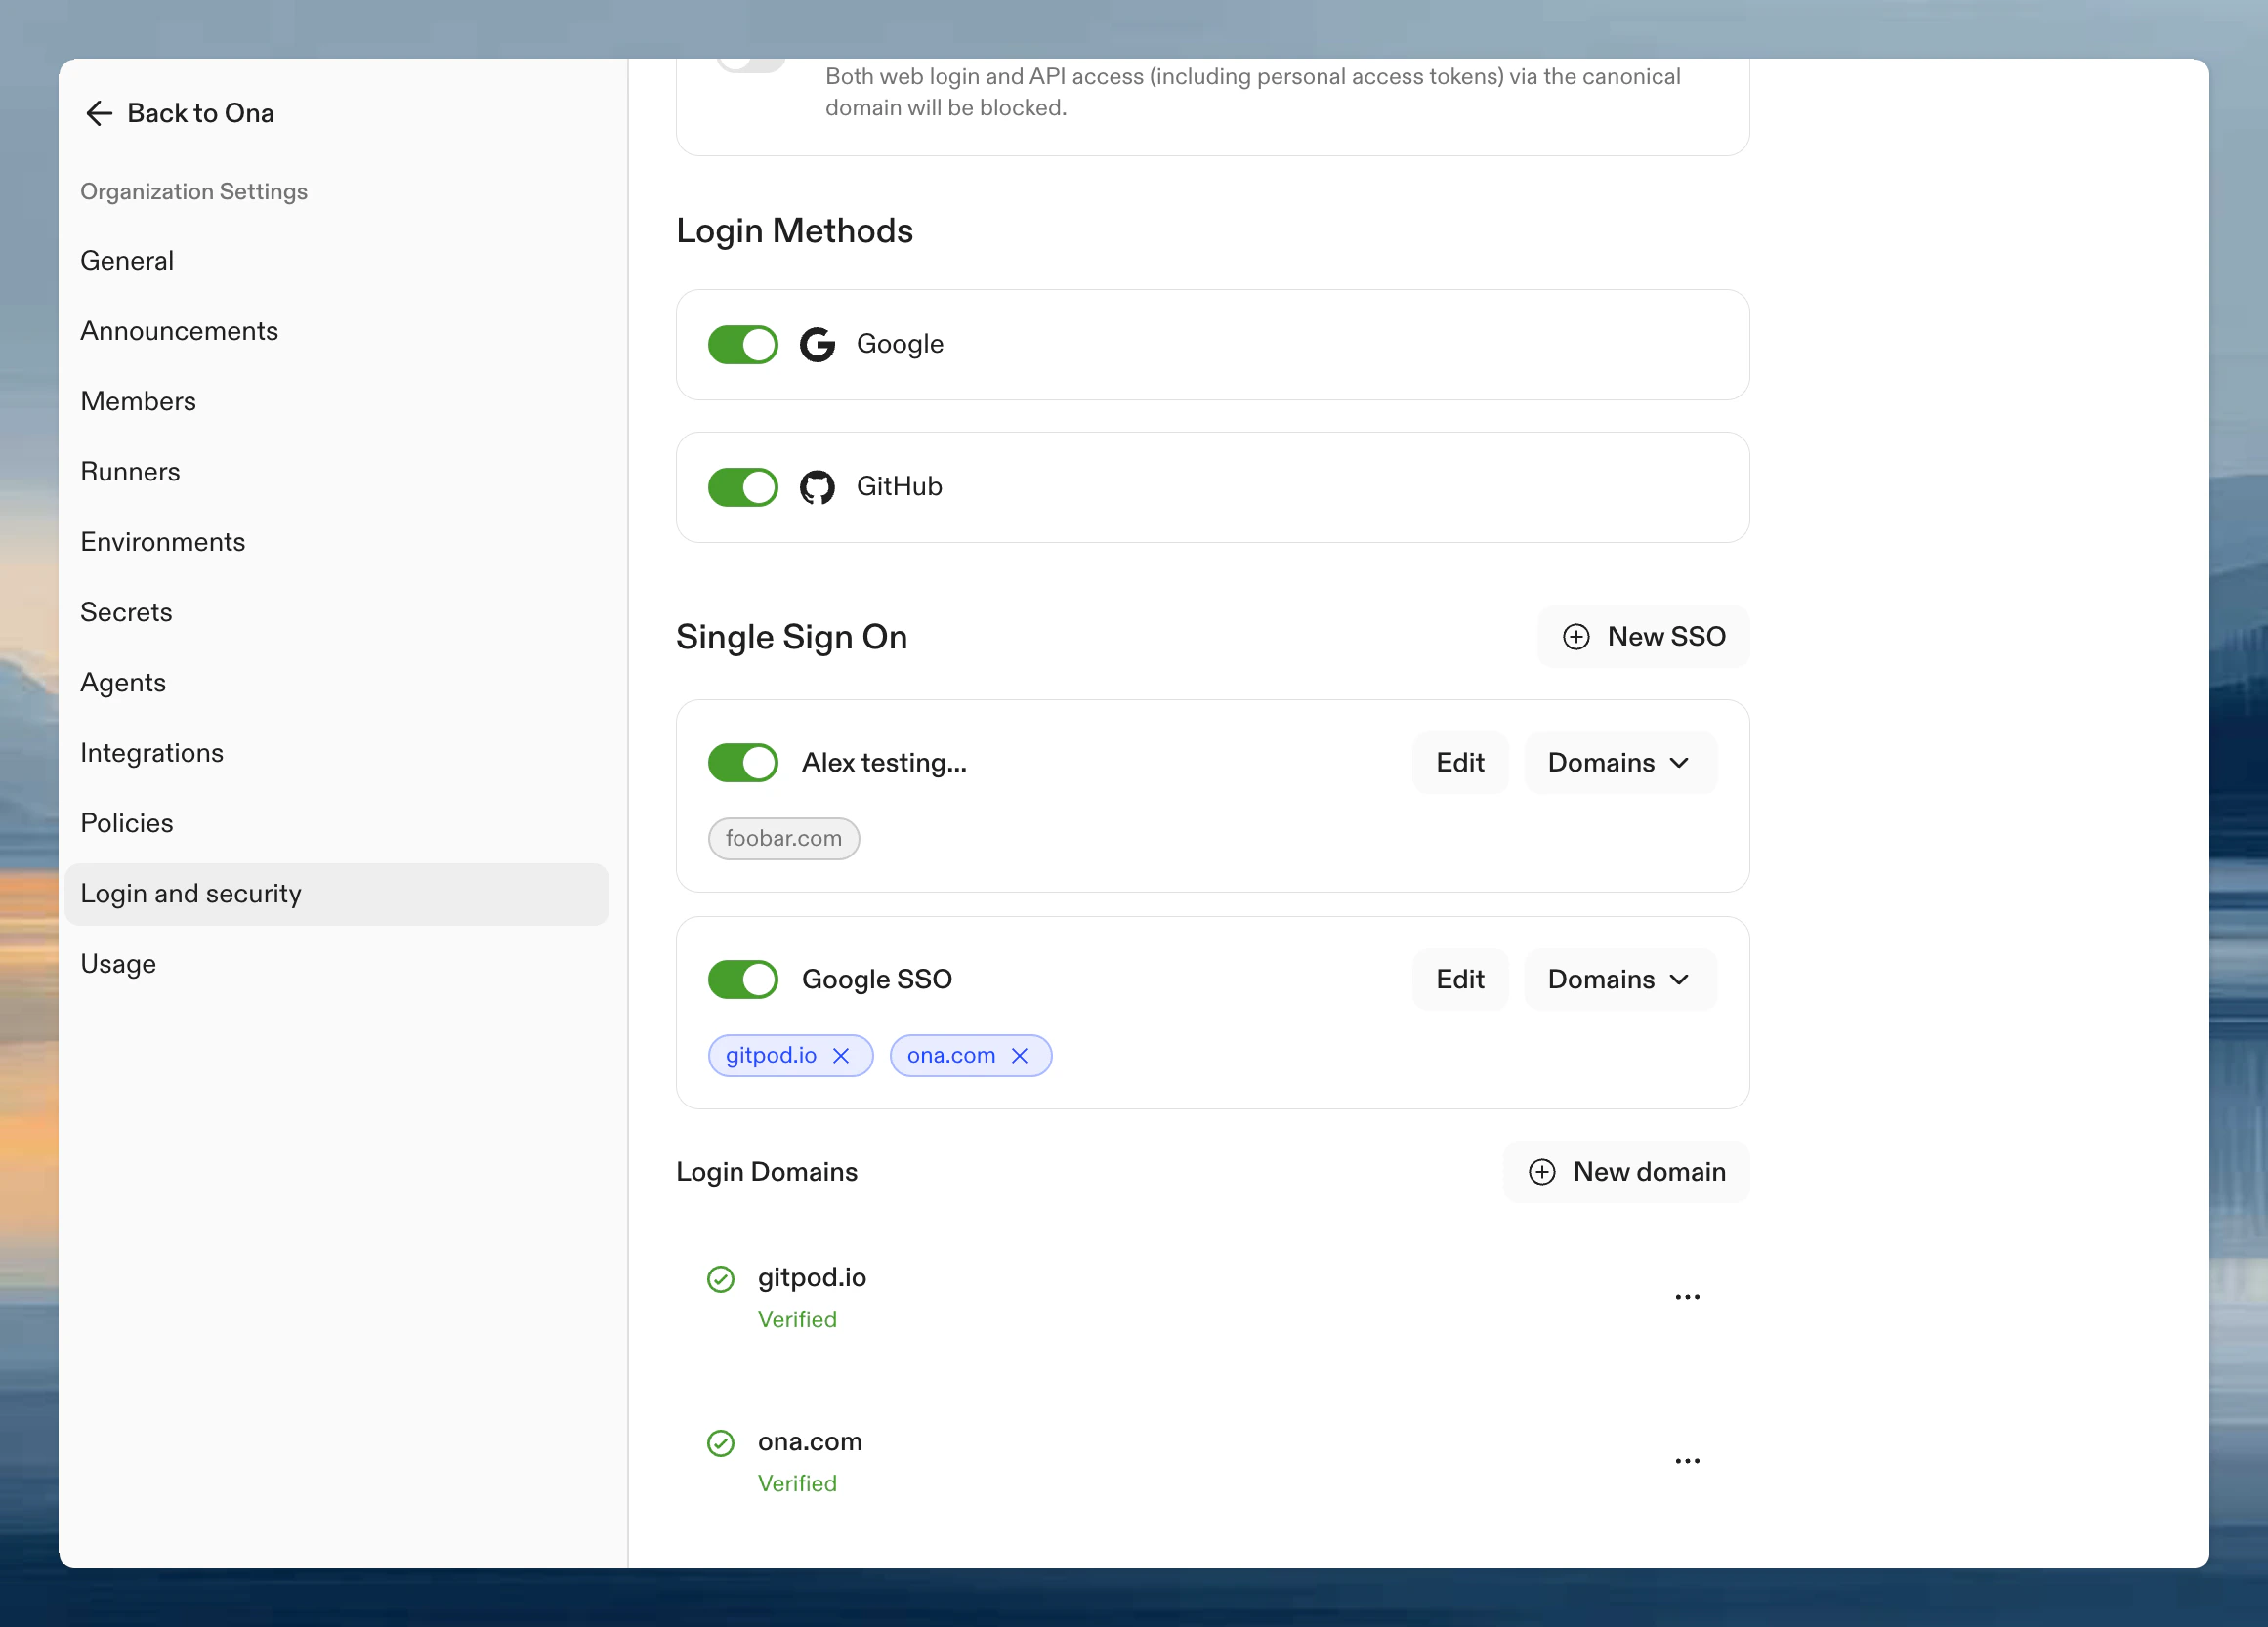The height and width of the screenshot is (1627, 2268).
Task: Click the Google logo in Login Methods
Action: click(817, 344)
